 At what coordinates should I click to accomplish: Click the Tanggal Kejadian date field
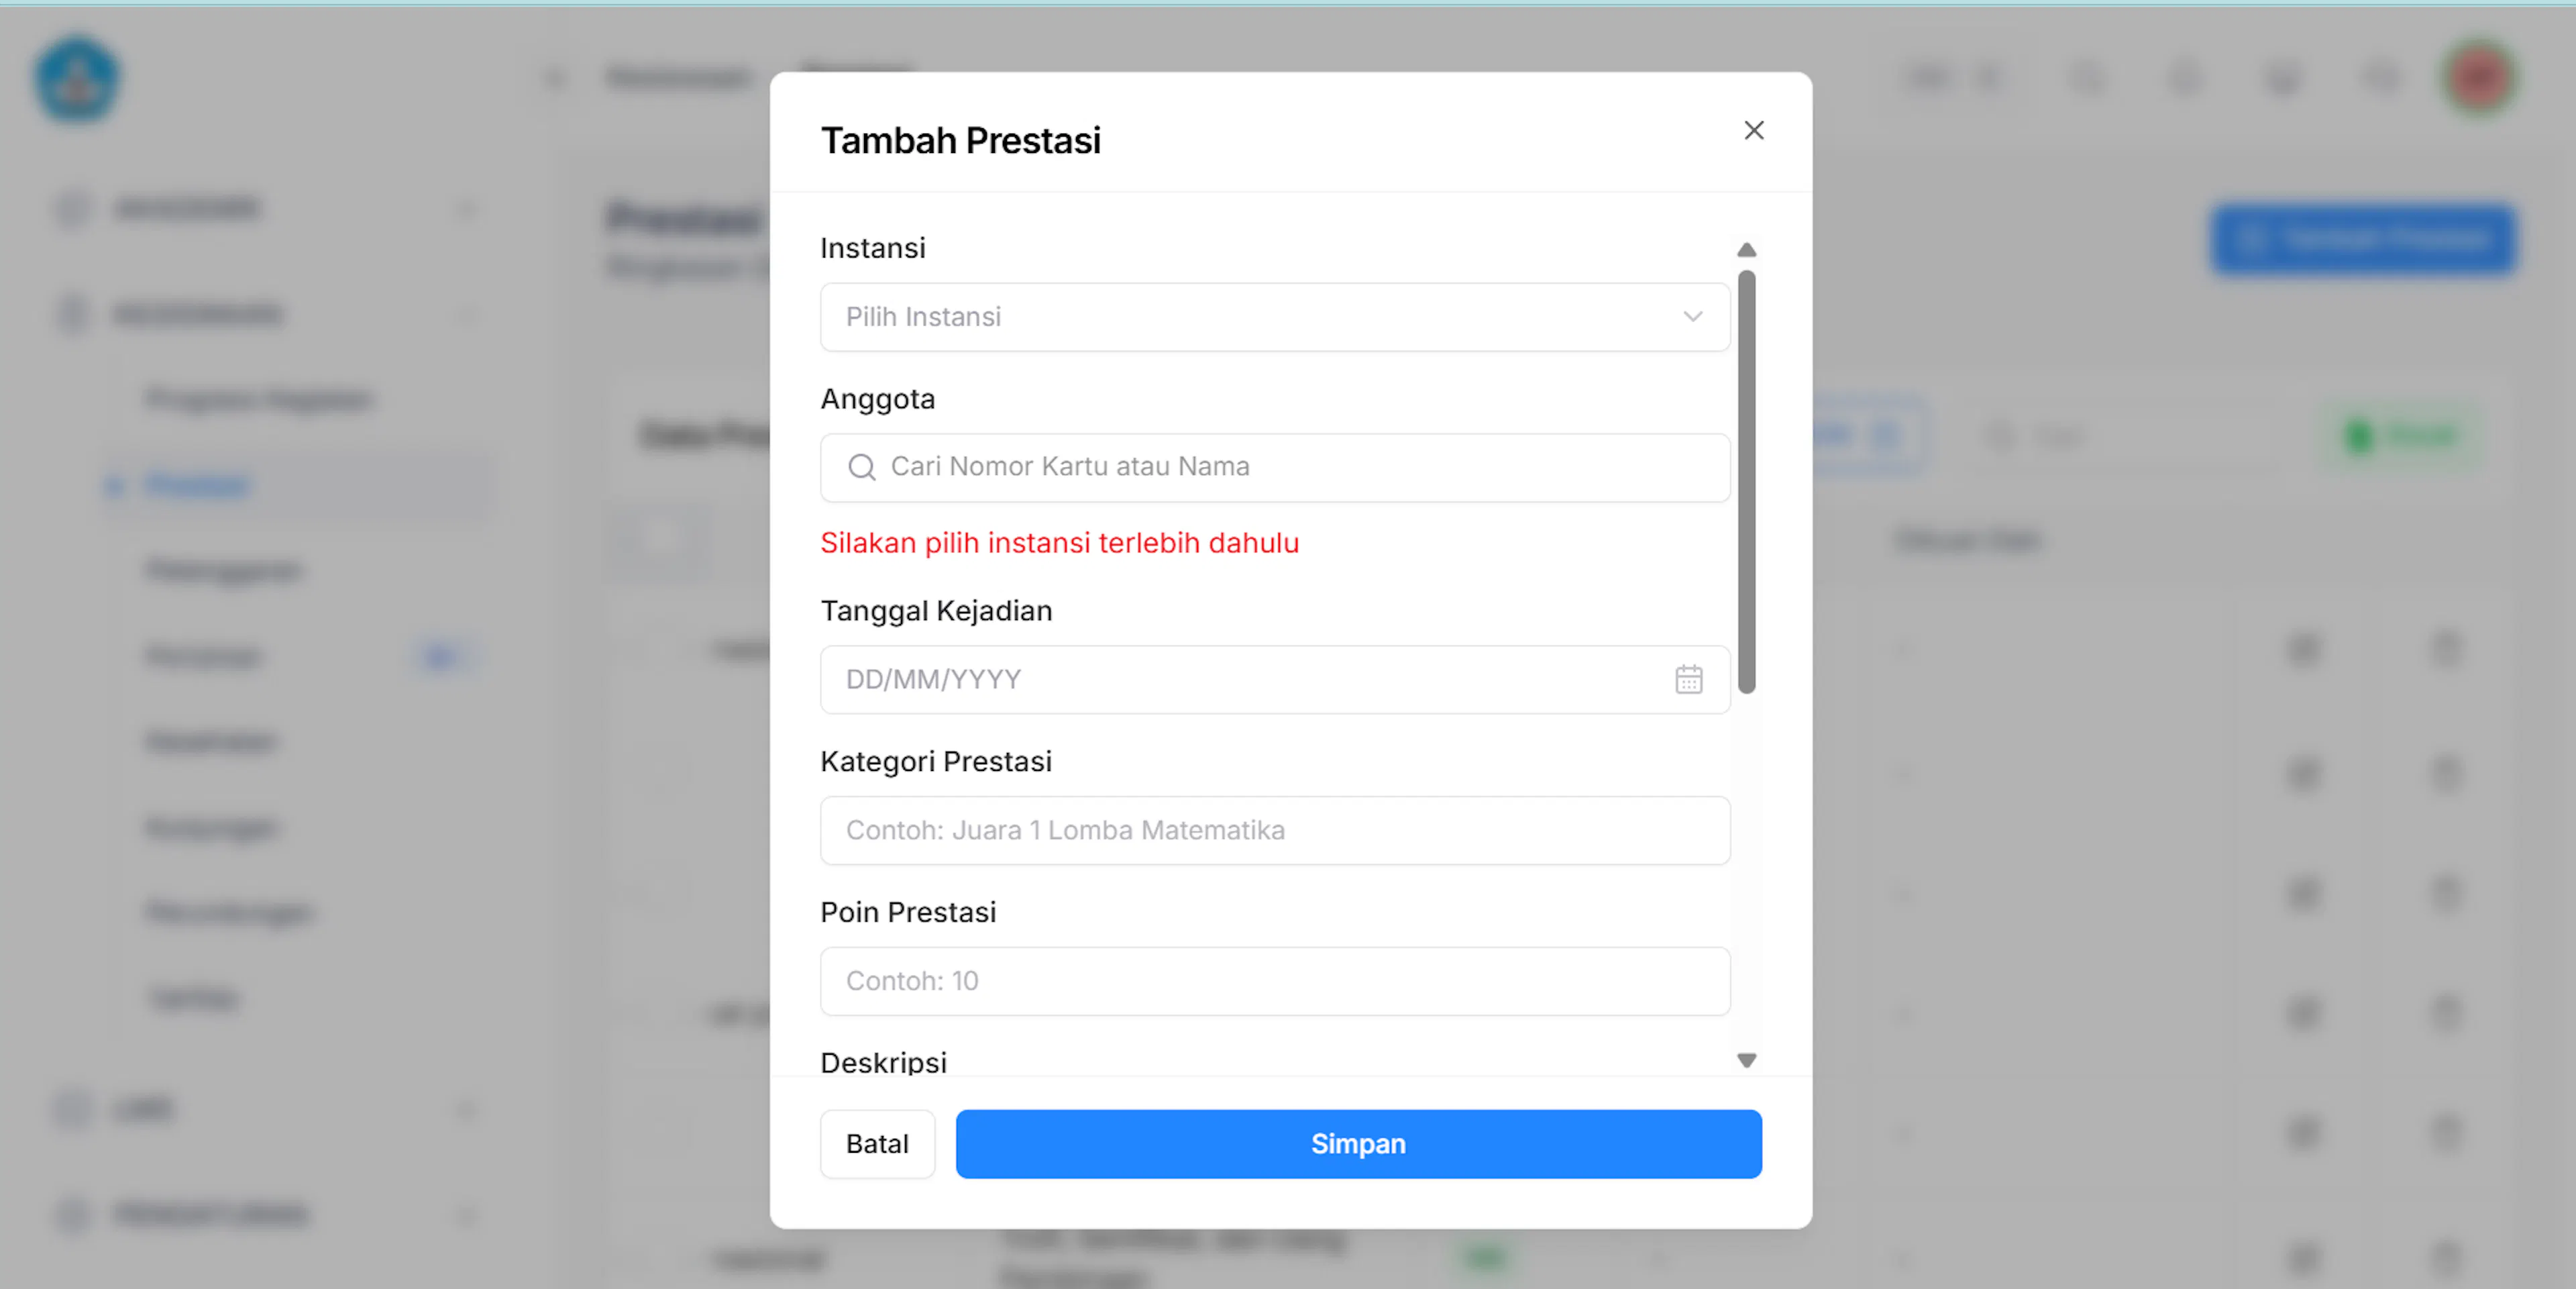click(x=1275, y=680)
